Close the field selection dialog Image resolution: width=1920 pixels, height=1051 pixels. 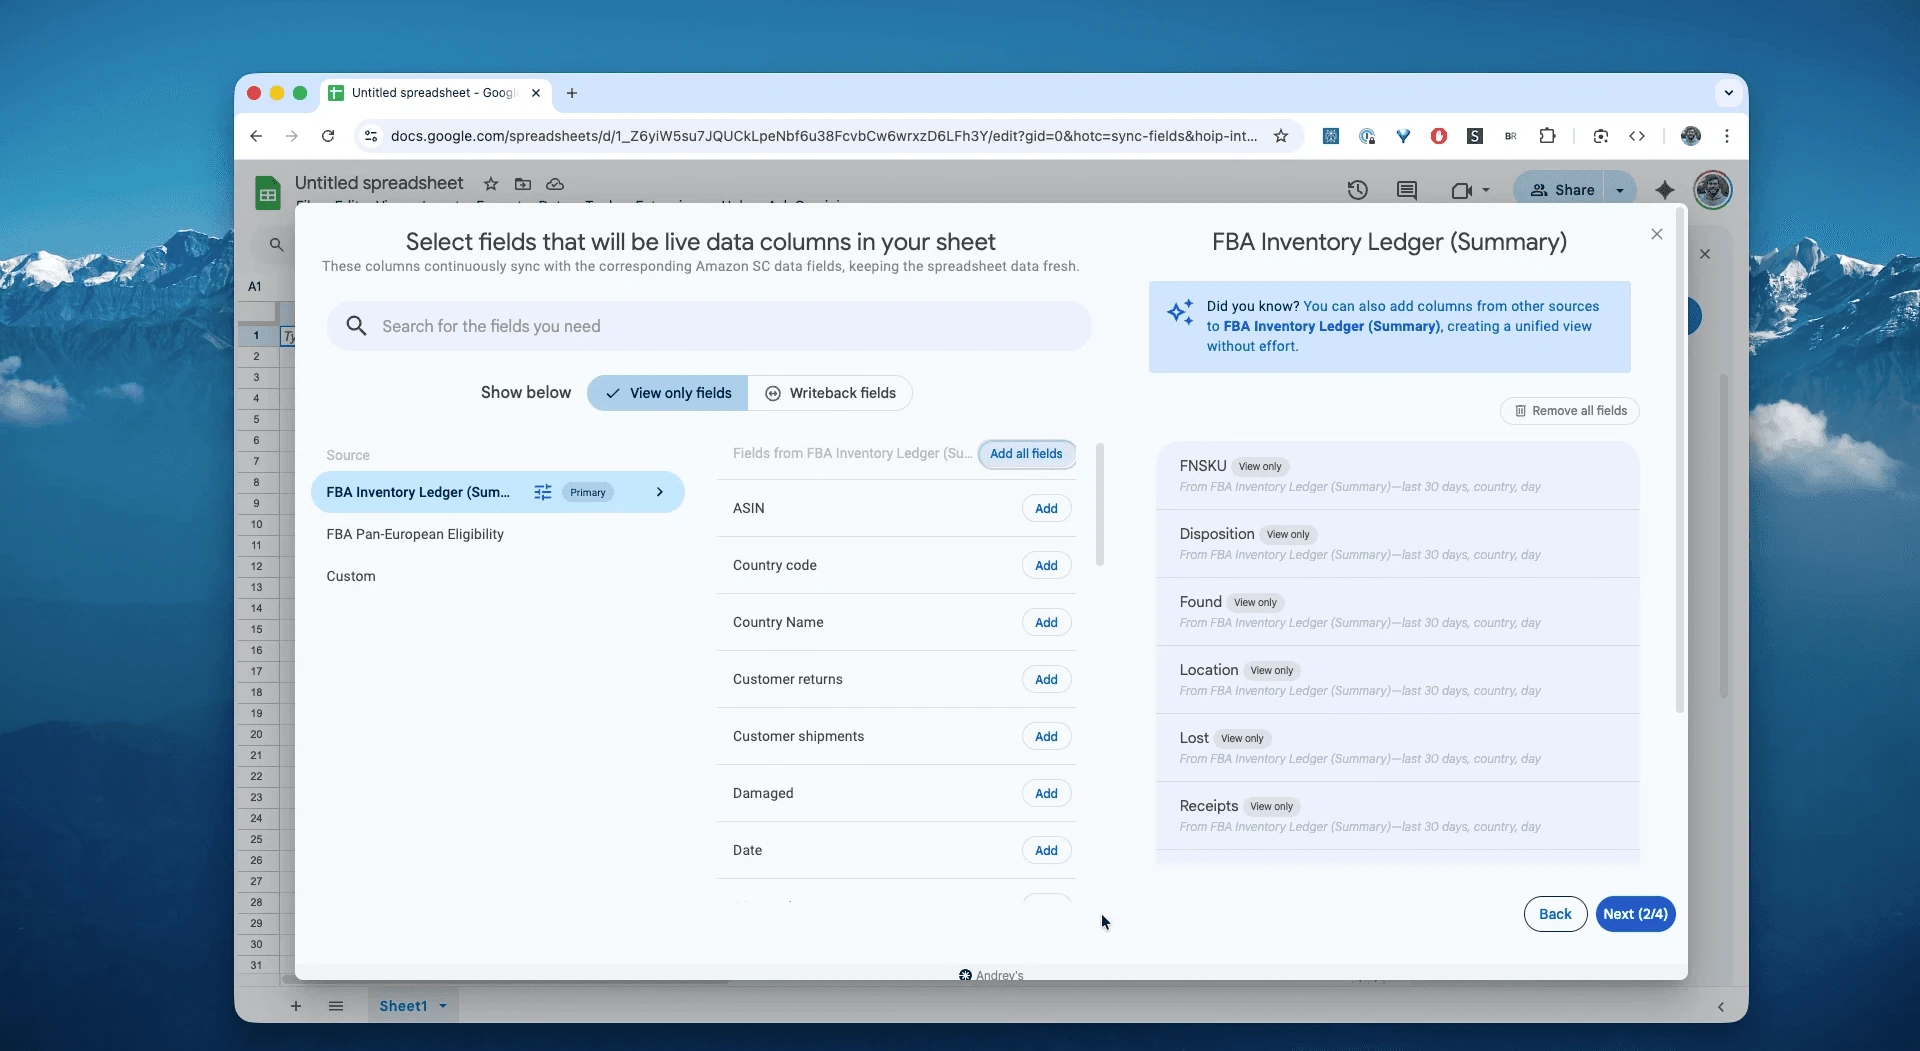pyautogui.click(x=1657, y=234)
